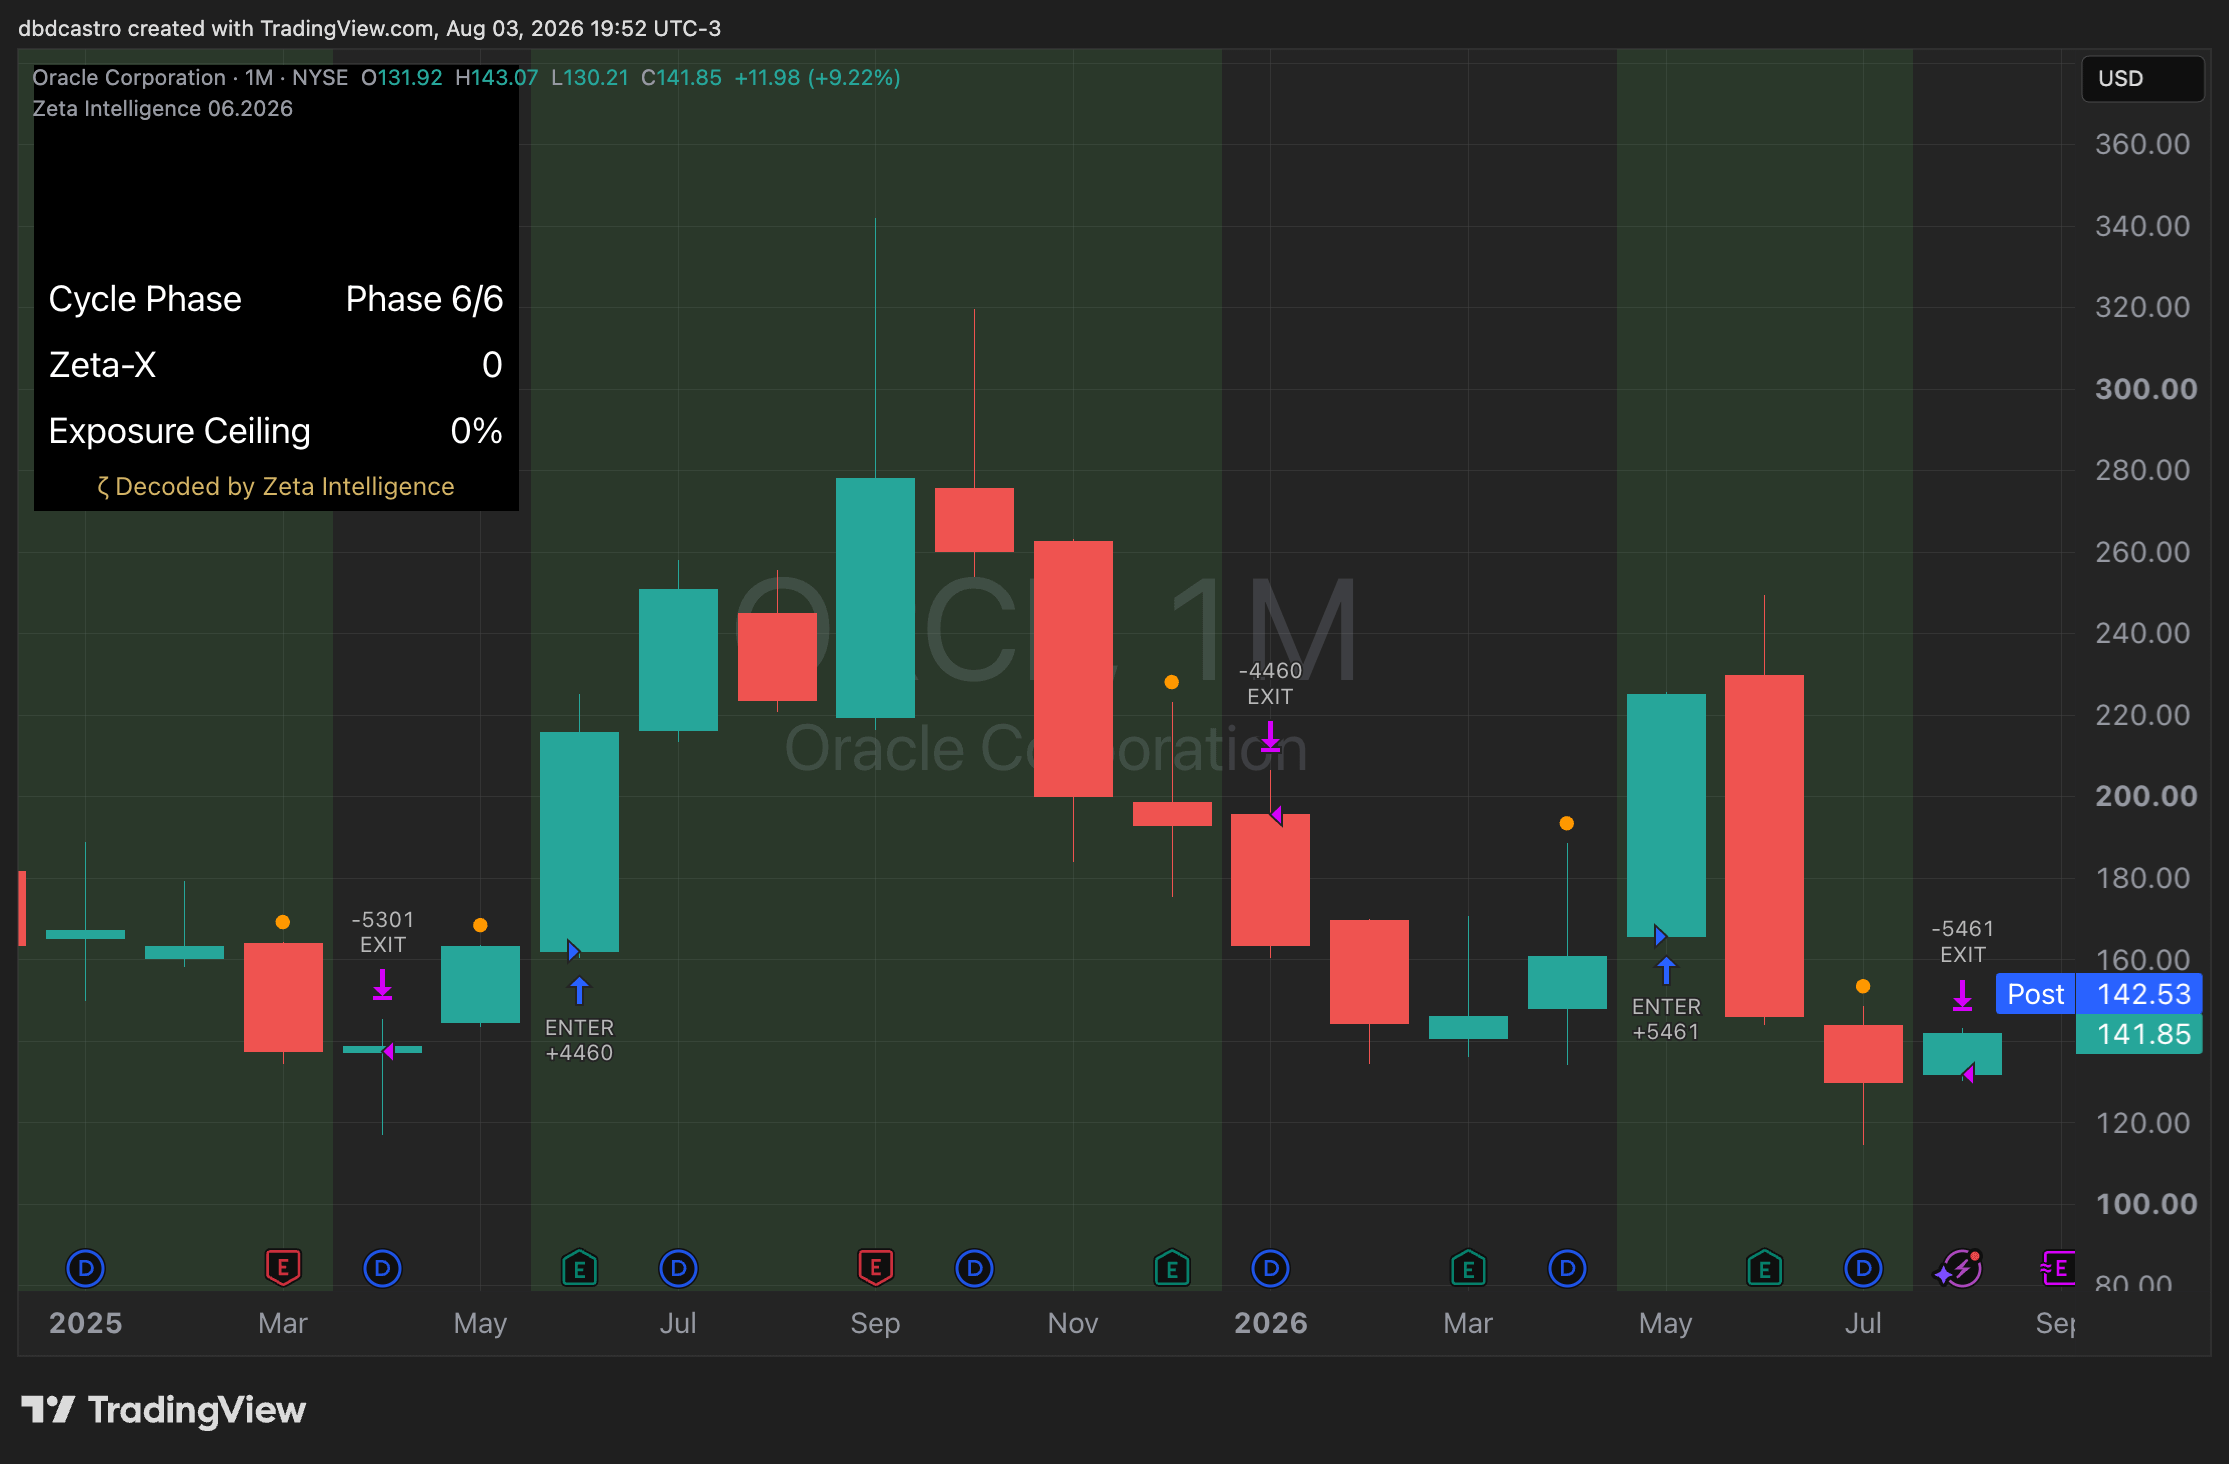Click the dbdcastro created with TradingView.com caption

369,28
